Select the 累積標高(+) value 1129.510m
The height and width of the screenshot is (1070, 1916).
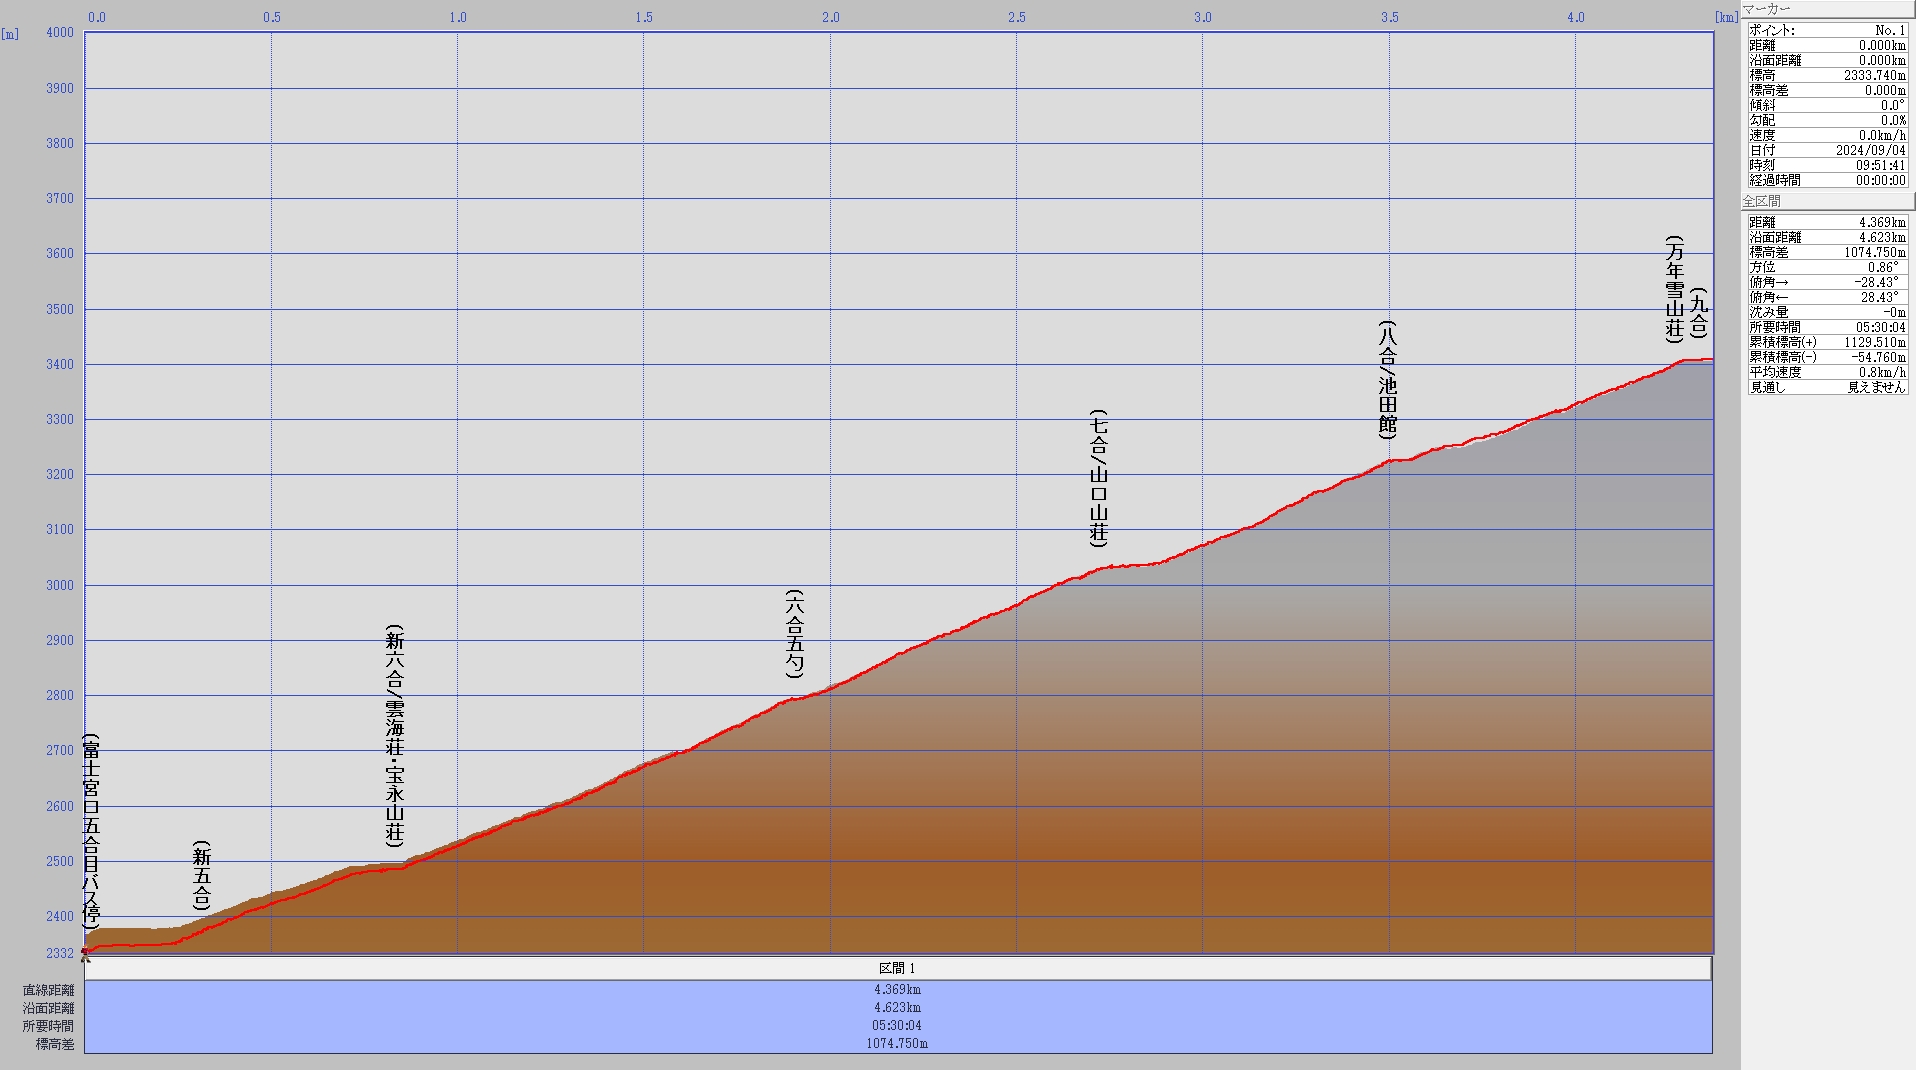click(1875, 342)
